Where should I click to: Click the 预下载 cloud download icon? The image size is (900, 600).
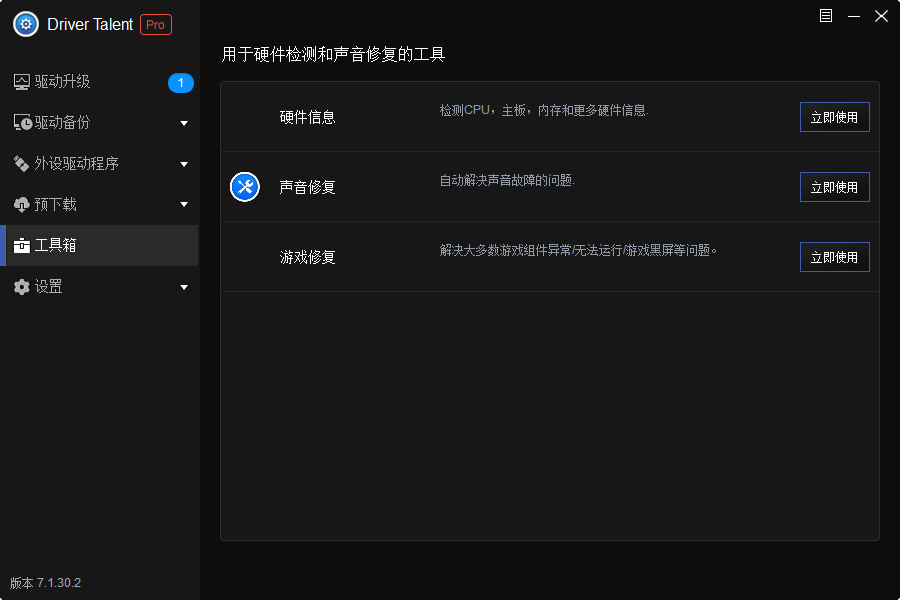(22, 205)
